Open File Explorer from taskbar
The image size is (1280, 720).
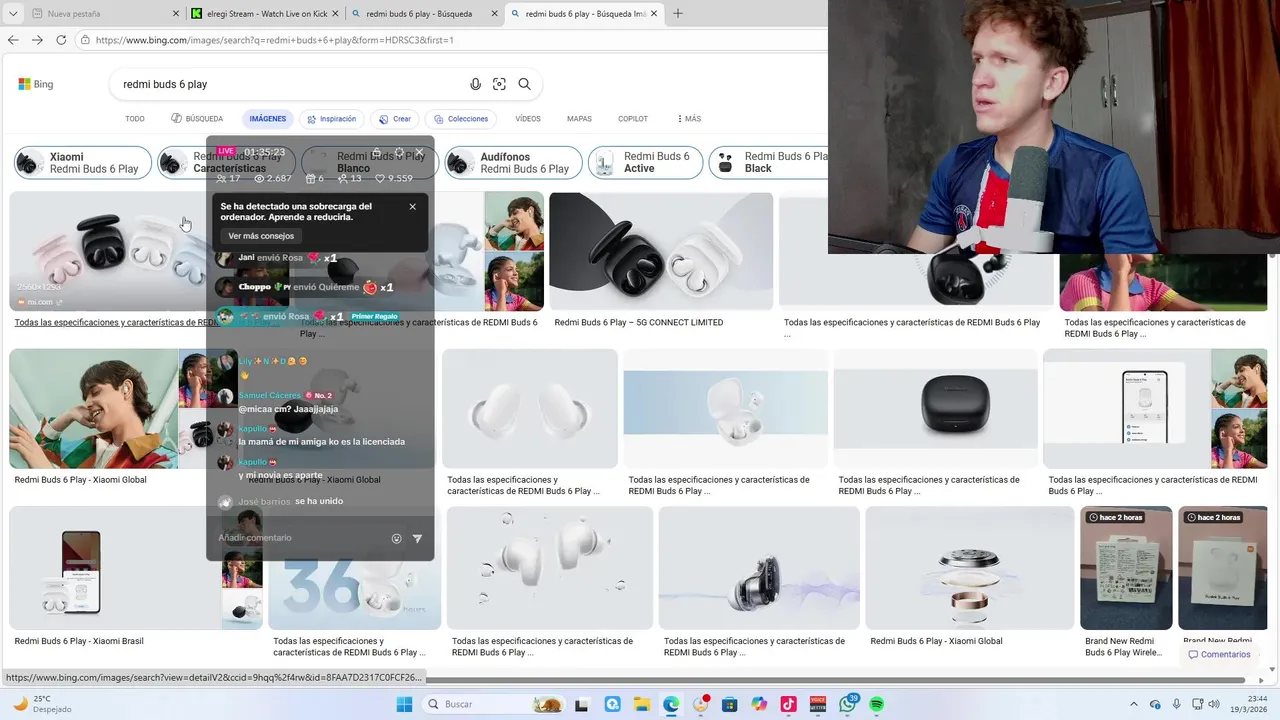641,704
